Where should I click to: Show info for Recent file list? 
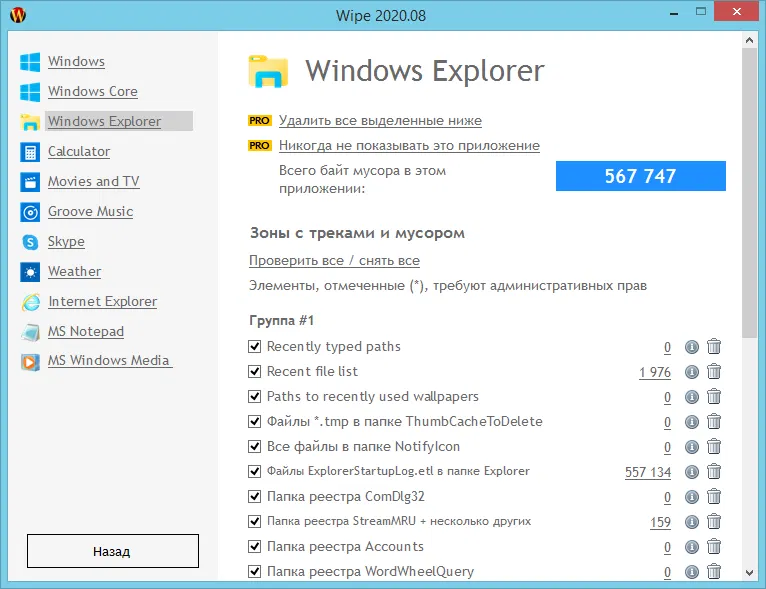pyautogui.click(x=692, y=372)
